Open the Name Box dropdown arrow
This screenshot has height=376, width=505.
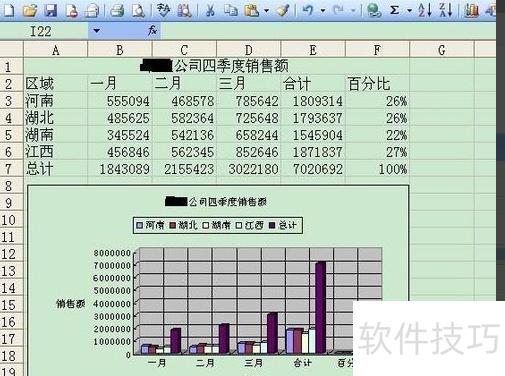click(x=96, y=31)
